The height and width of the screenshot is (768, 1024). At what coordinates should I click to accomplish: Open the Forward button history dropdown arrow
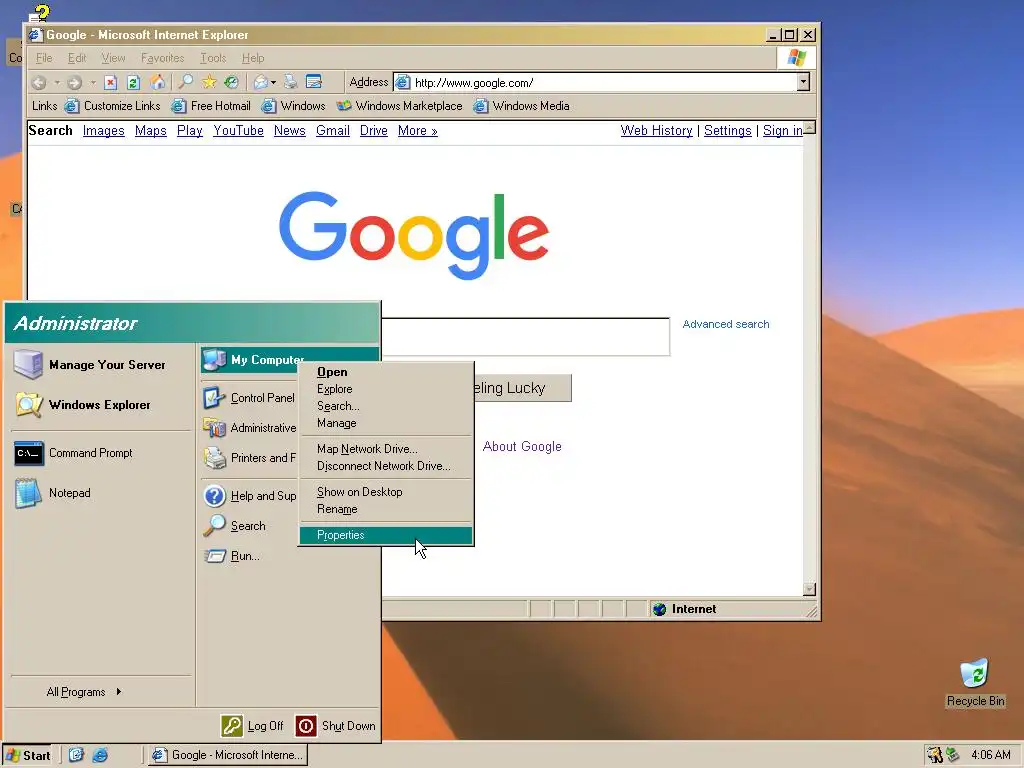93,82
